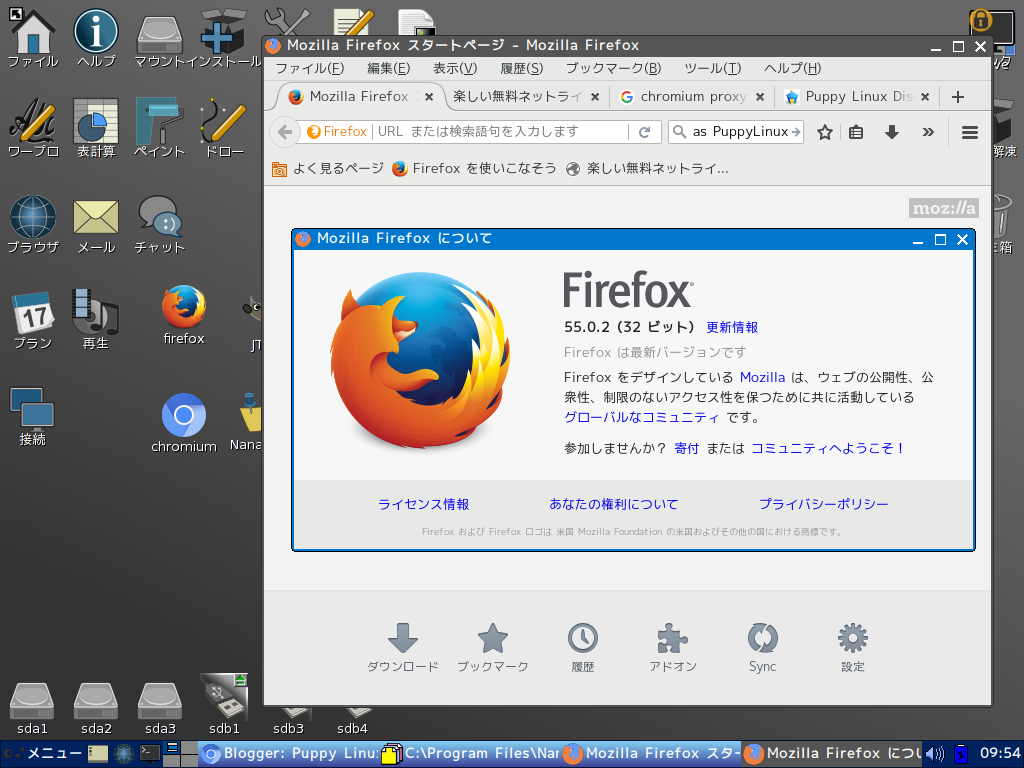Open the あなたの権利について link
The width and height of the screenshot is (1024, 768).
613,504
